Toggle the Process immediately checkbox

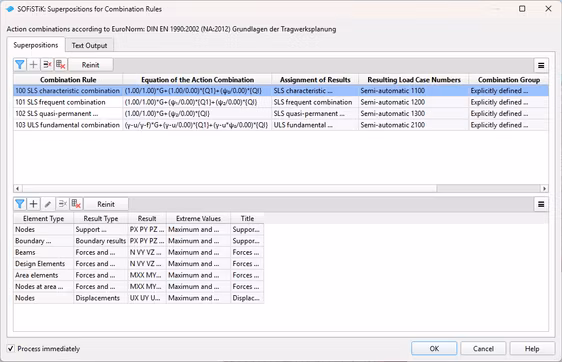pos(11,348)
